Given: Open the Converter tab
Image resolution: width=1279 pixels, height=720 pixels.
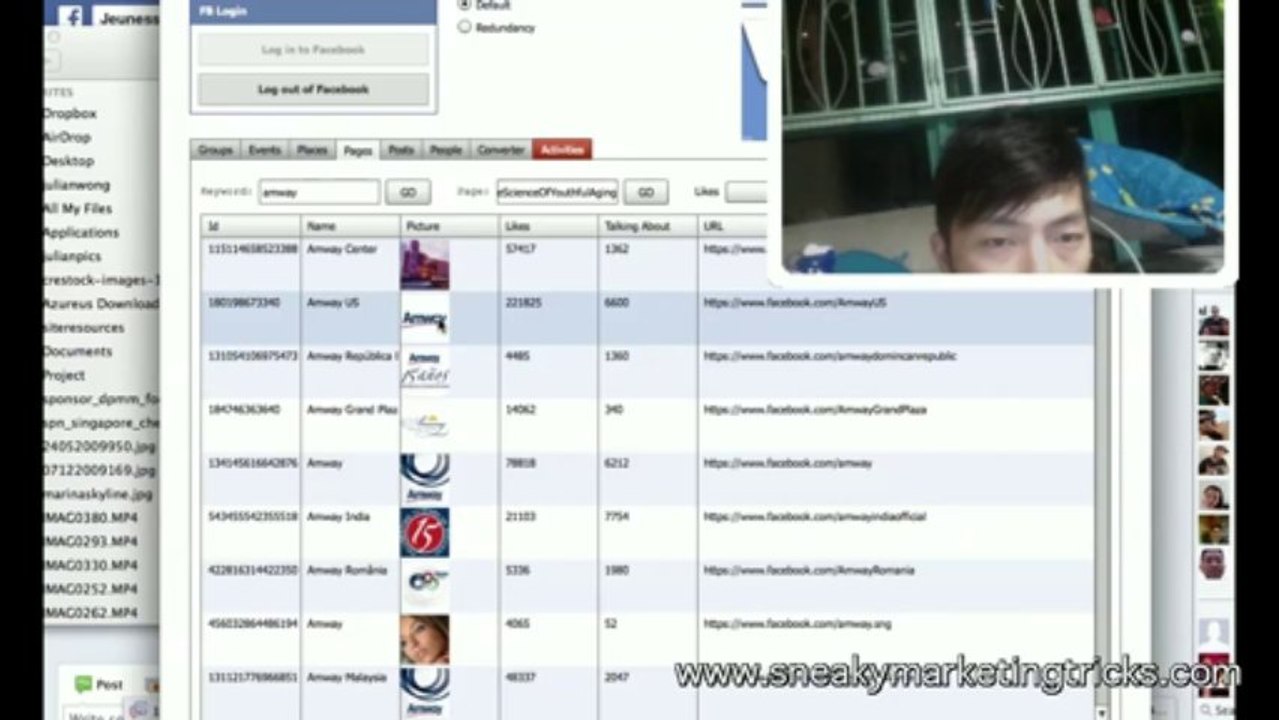Looking at the screenshot, I should (x=501, y=150).
